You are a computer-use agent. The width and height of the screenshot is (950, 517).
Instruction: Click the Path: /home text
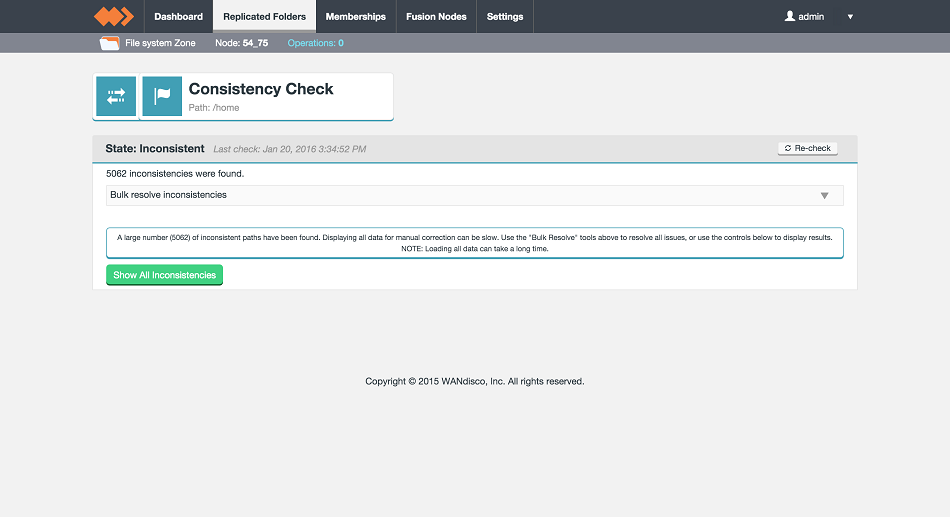[x=214, y=108]
